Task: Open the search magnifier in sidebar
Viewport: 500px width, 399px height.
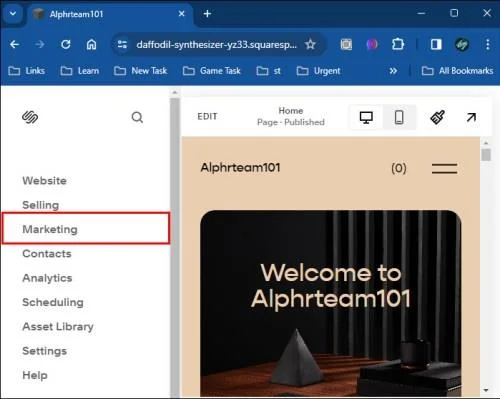Action: click(x=137, y=117)
